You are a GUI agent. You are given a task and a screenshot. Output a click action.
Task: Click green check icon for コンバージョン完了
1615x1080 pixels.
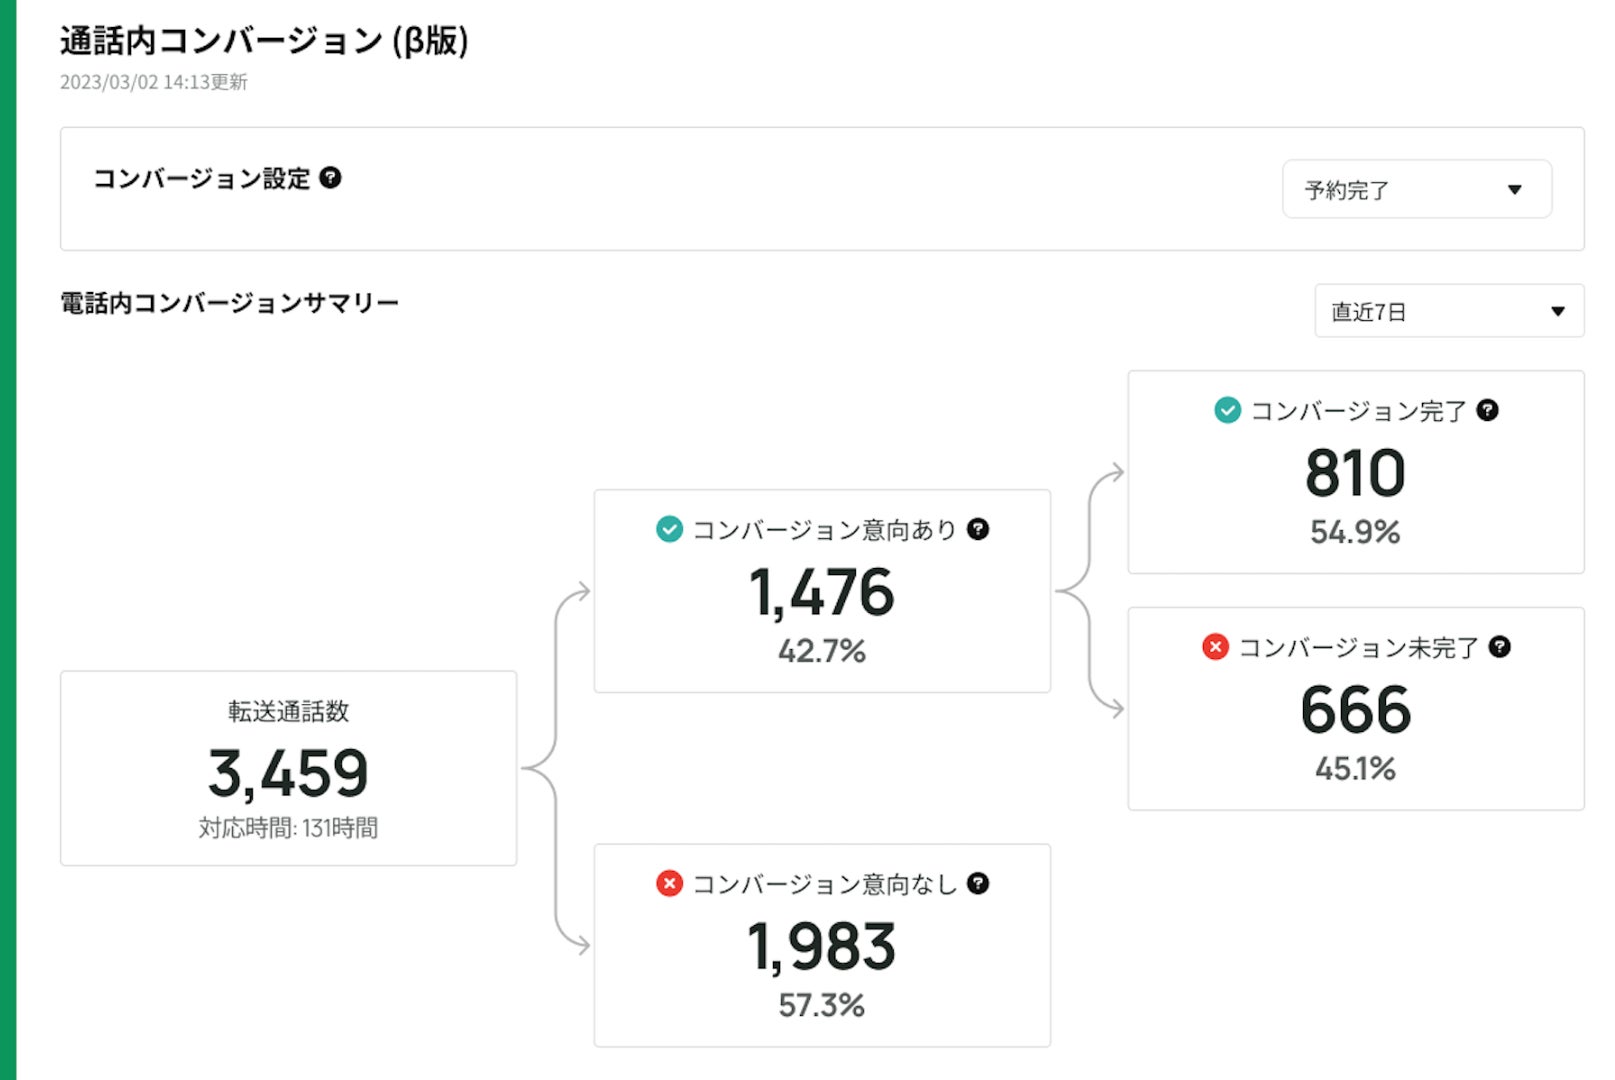[1227, 410]
